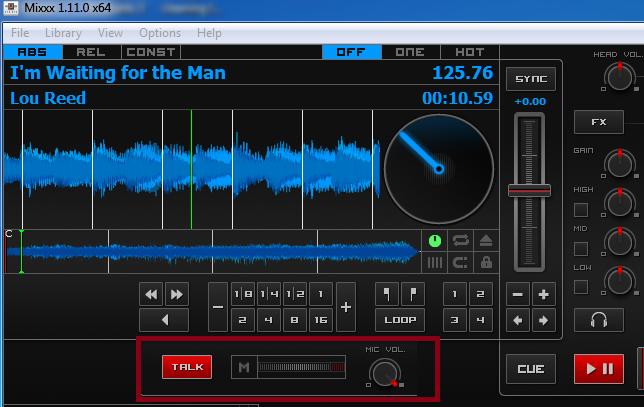Toggle the MID kill checkbox

point(581,248)
